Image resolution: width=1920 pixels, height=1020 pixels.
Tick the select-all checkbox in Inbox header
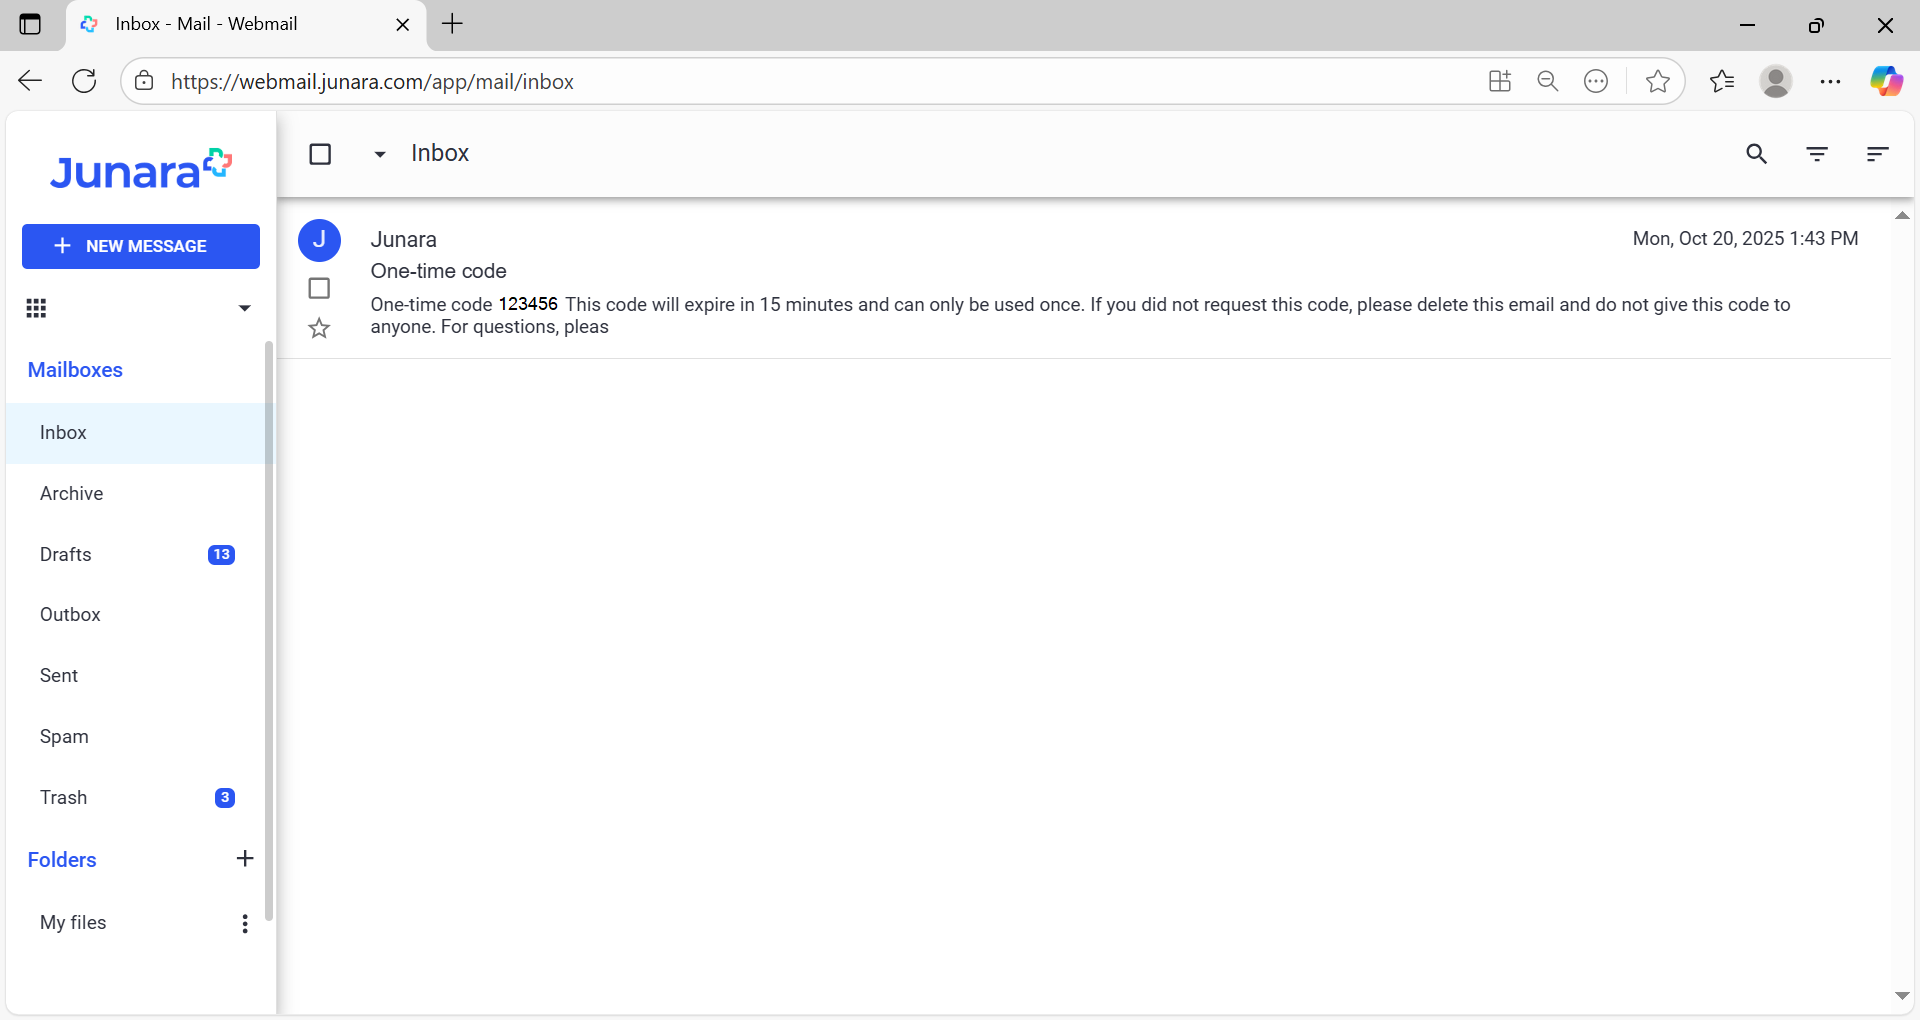(x=320, y=154)
